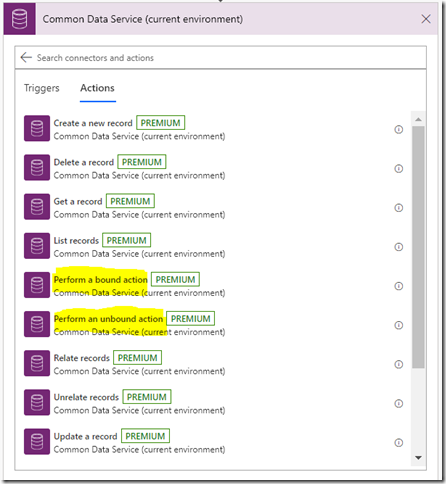Click the info icon next to List records
The height and width of the screenshot is (484, 446).
point(399,247)
